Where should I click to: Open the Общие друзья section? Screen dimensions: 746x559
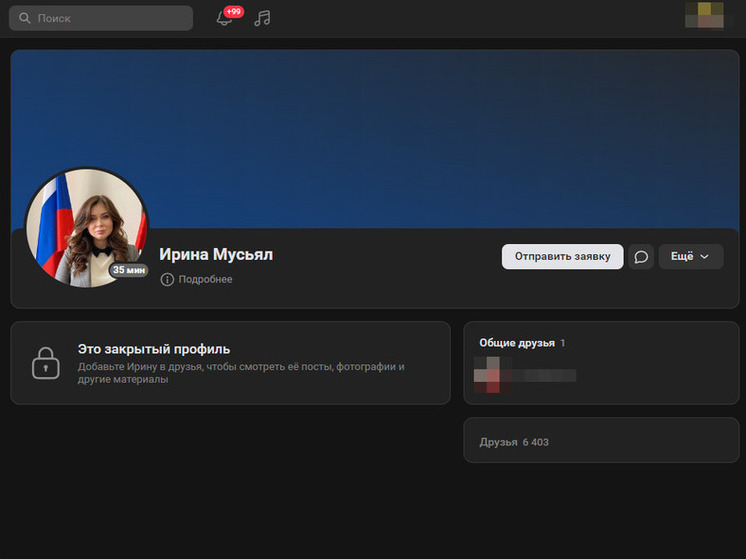point(516,343)
